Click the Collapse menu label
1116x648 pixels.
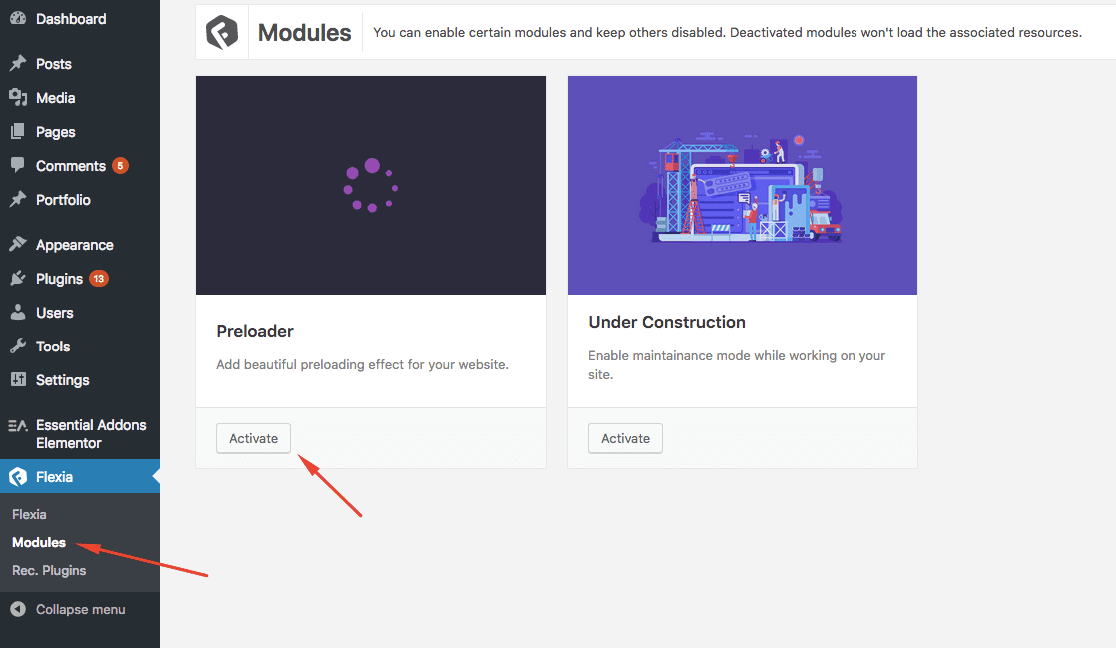(x=80, y=610)
